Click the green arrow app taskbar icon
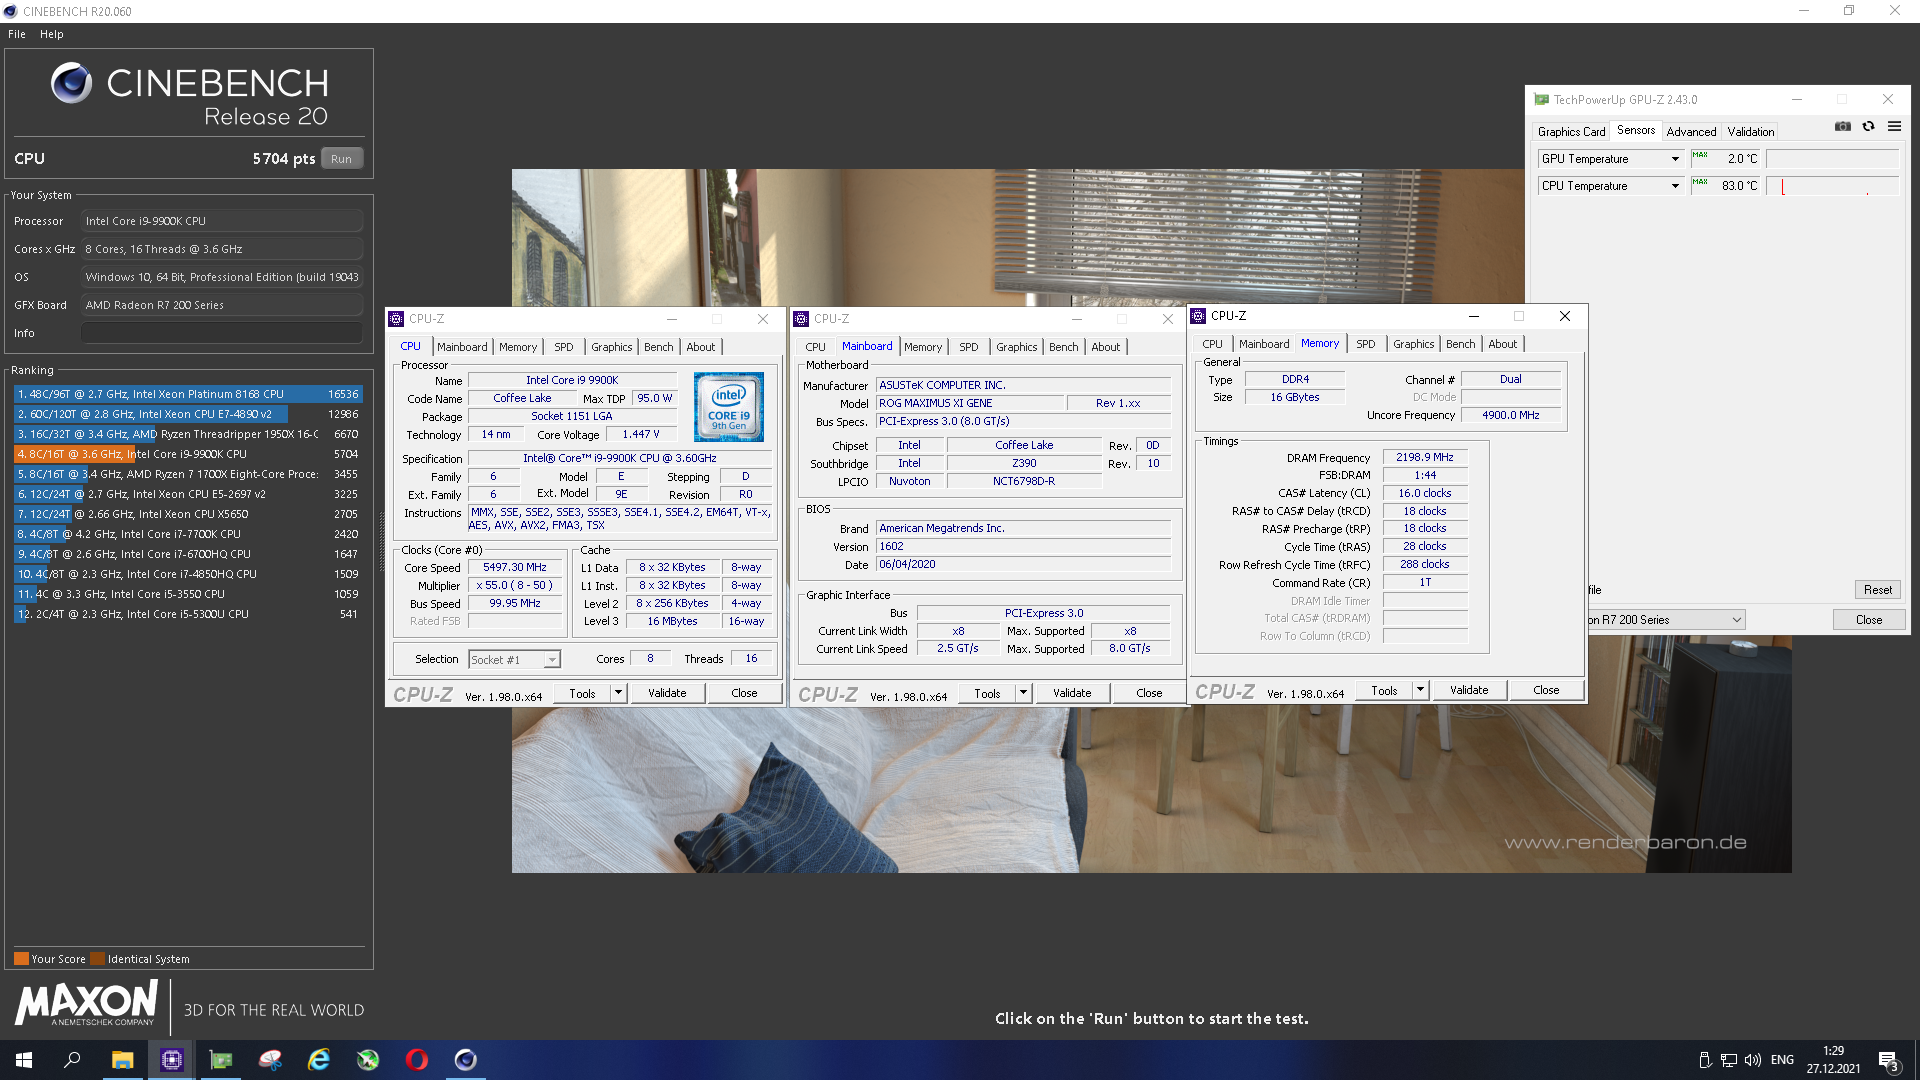Screen dimensions: 1920x1080 pos(368,1060)
